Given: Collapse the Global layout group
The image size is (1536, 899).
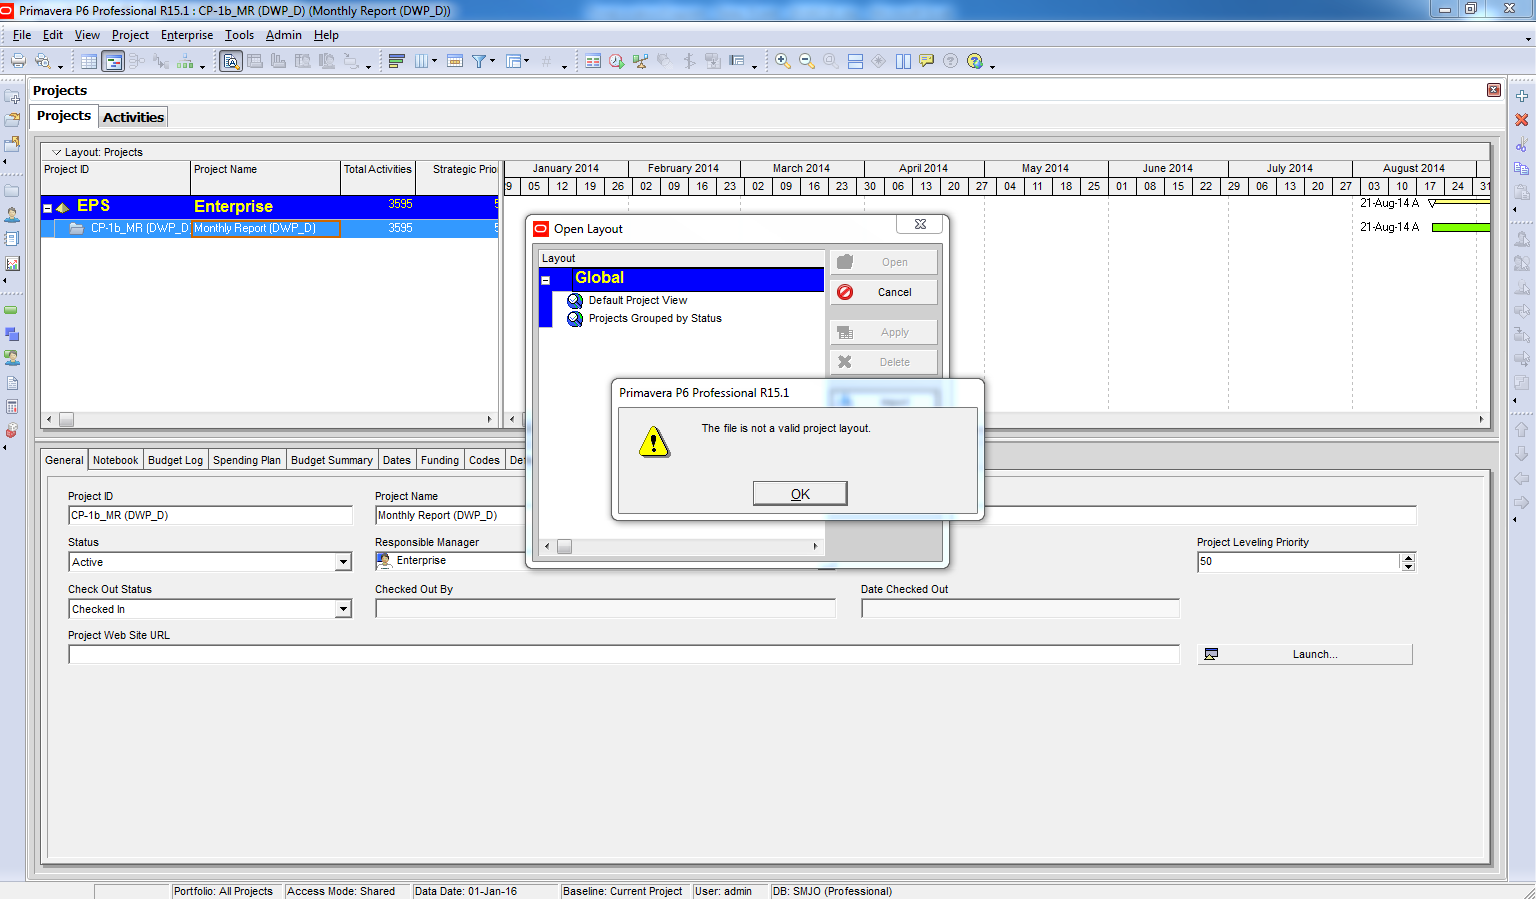Looking at the screenshot, I should tap(546, 280).
